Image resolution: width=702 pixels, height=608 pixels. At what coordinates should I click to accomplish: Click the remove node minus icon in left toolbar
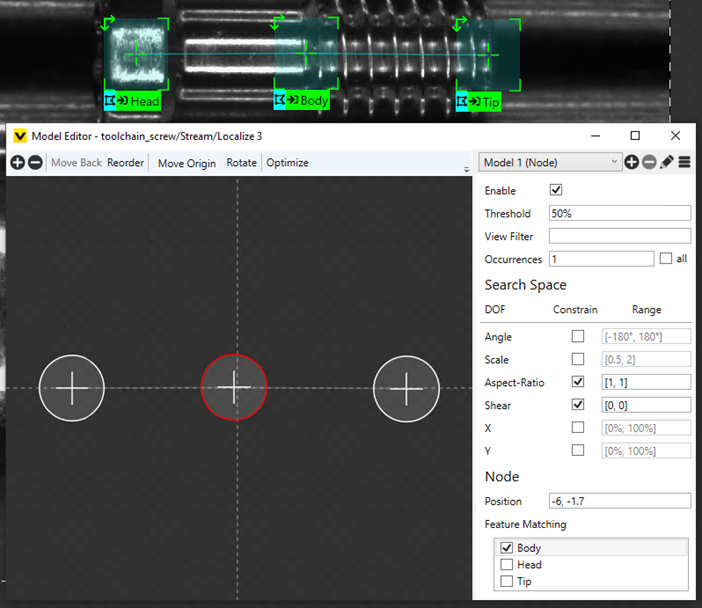click(x=35, y=163)
